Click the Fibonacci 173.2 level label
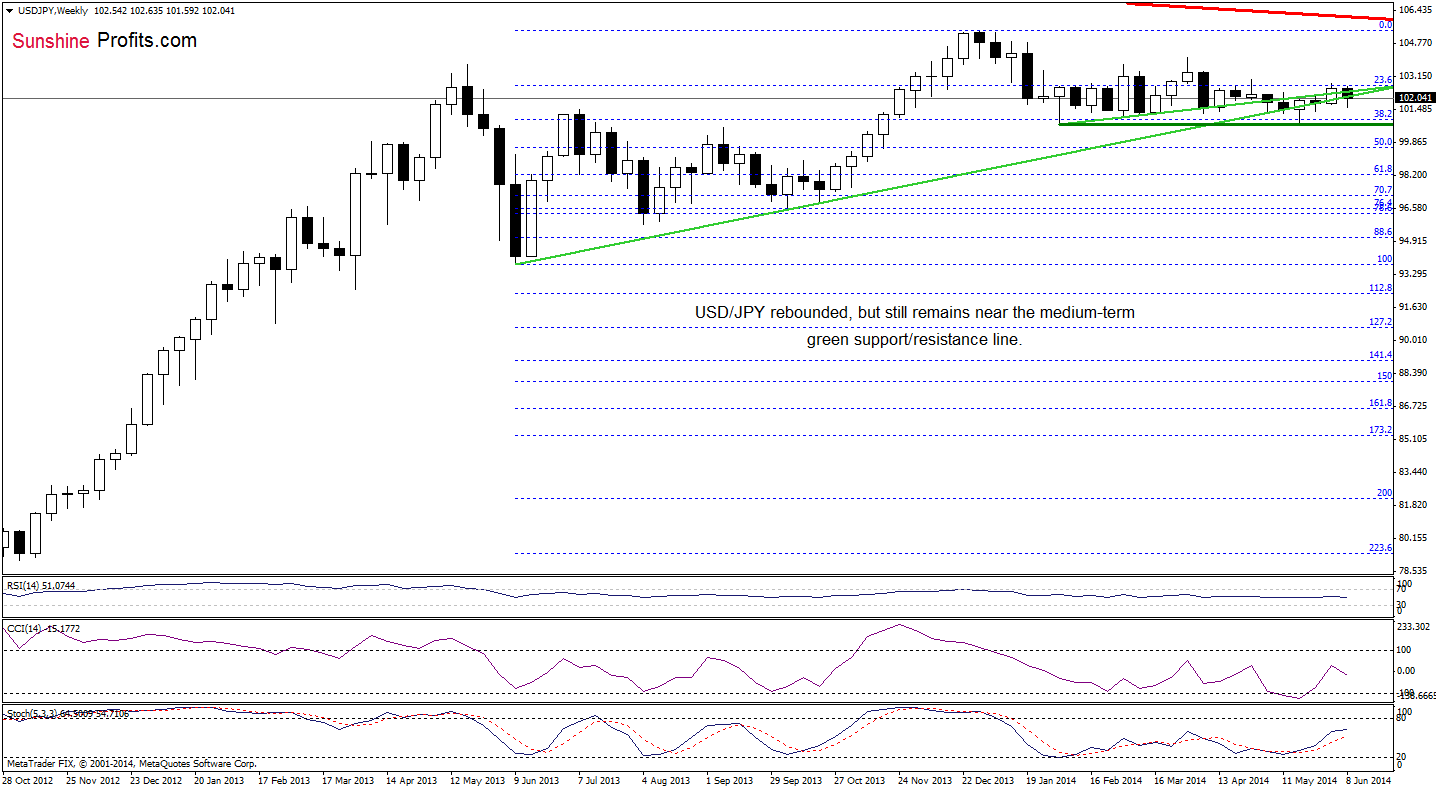This screenshot has width=1436, height=789. coord(1381,429)
